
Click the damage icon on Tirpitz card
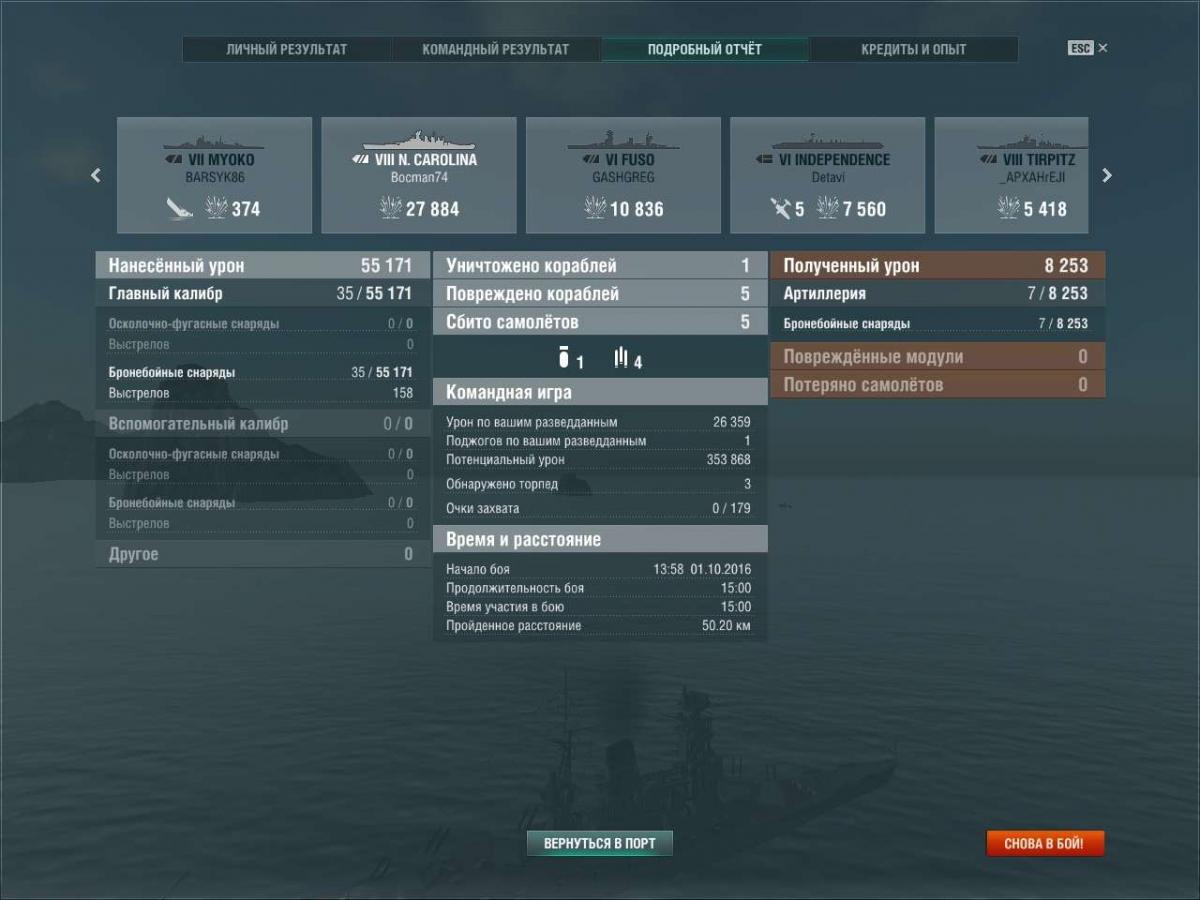1008,208
